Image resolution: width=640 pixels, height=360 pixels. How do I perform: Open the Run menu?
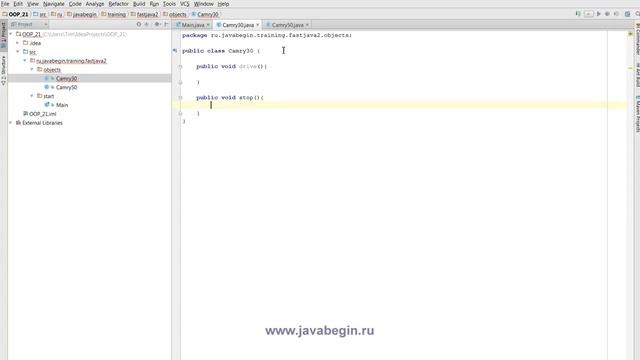pos(154,4)
